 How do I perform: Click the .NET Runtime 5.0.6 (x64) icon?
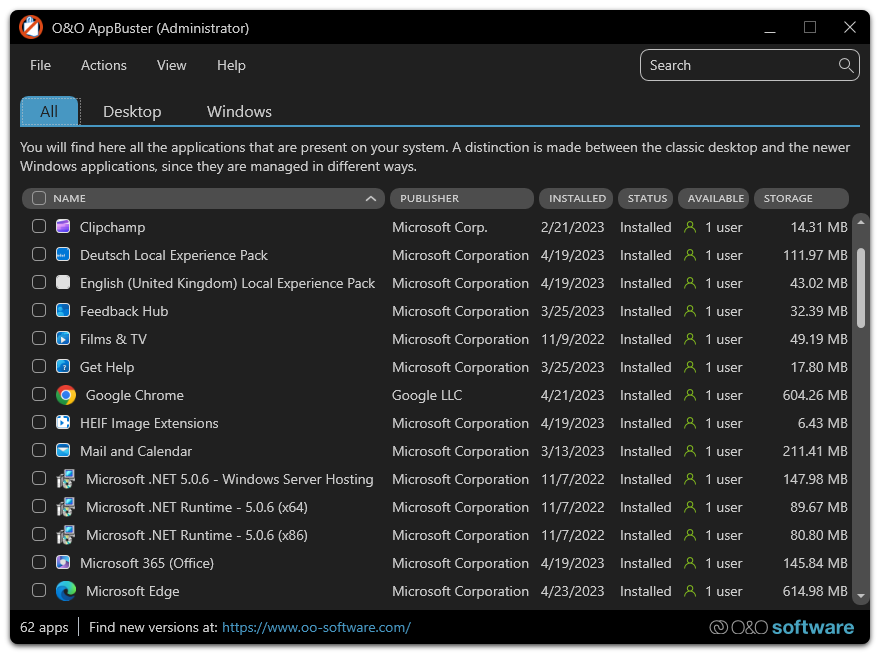pos(66,507)
